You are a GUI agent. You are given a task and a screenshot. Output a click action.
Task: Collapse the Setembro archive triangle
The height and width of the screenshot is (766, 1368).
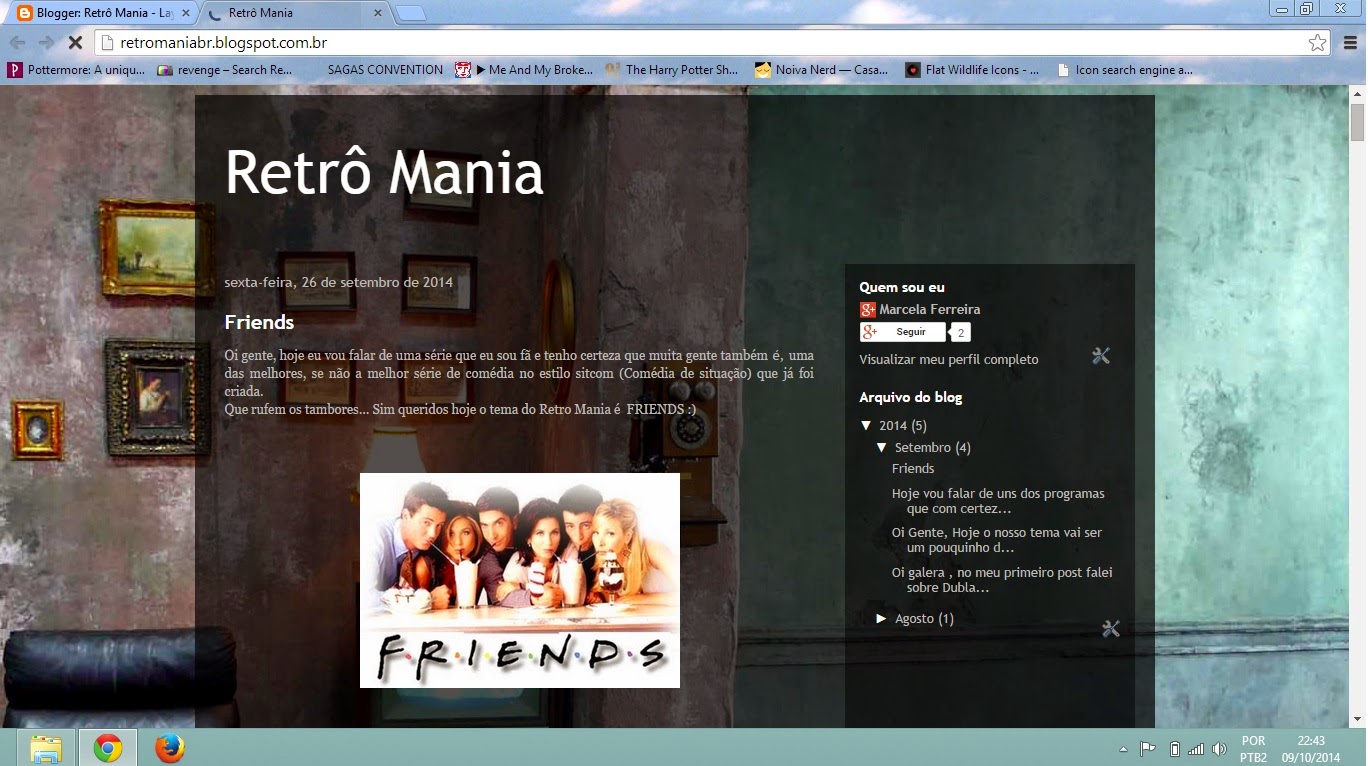click(882, 447)
